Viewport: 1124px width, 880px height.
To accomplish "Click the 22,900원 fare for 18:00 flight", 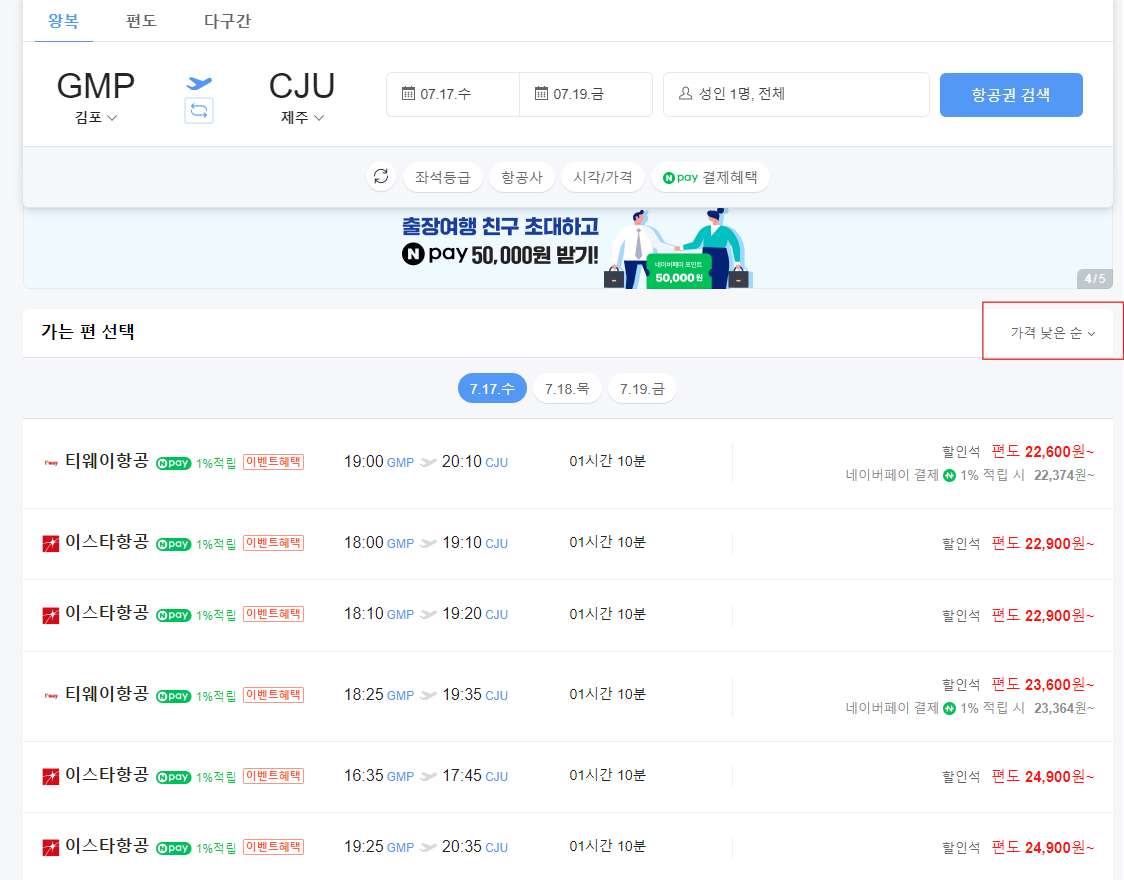I will pos(1043,543).
